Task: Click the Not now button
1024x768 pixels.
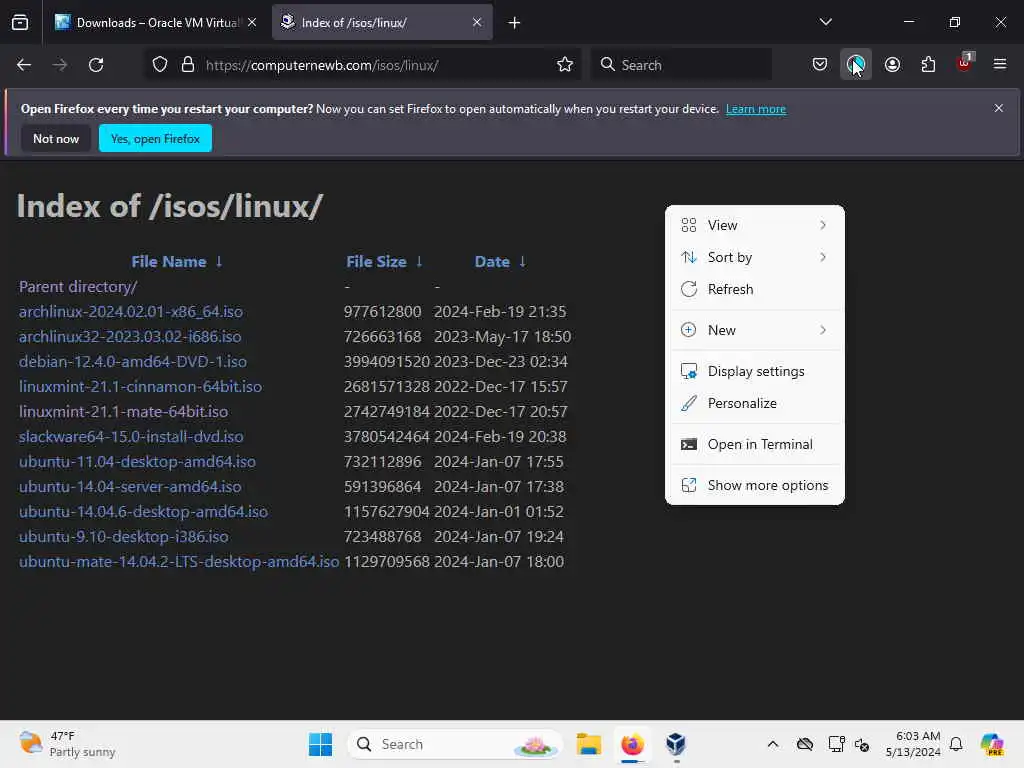Action: coord(56,138)
